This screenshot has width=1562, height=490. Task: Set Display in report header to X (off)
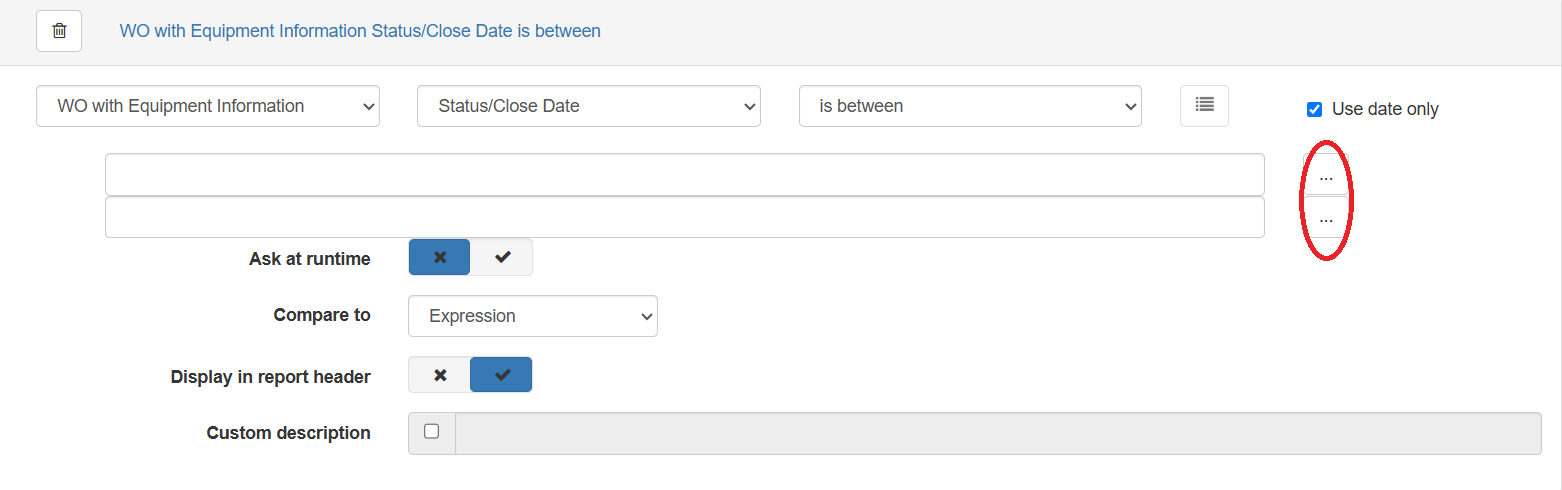point(440,375)
